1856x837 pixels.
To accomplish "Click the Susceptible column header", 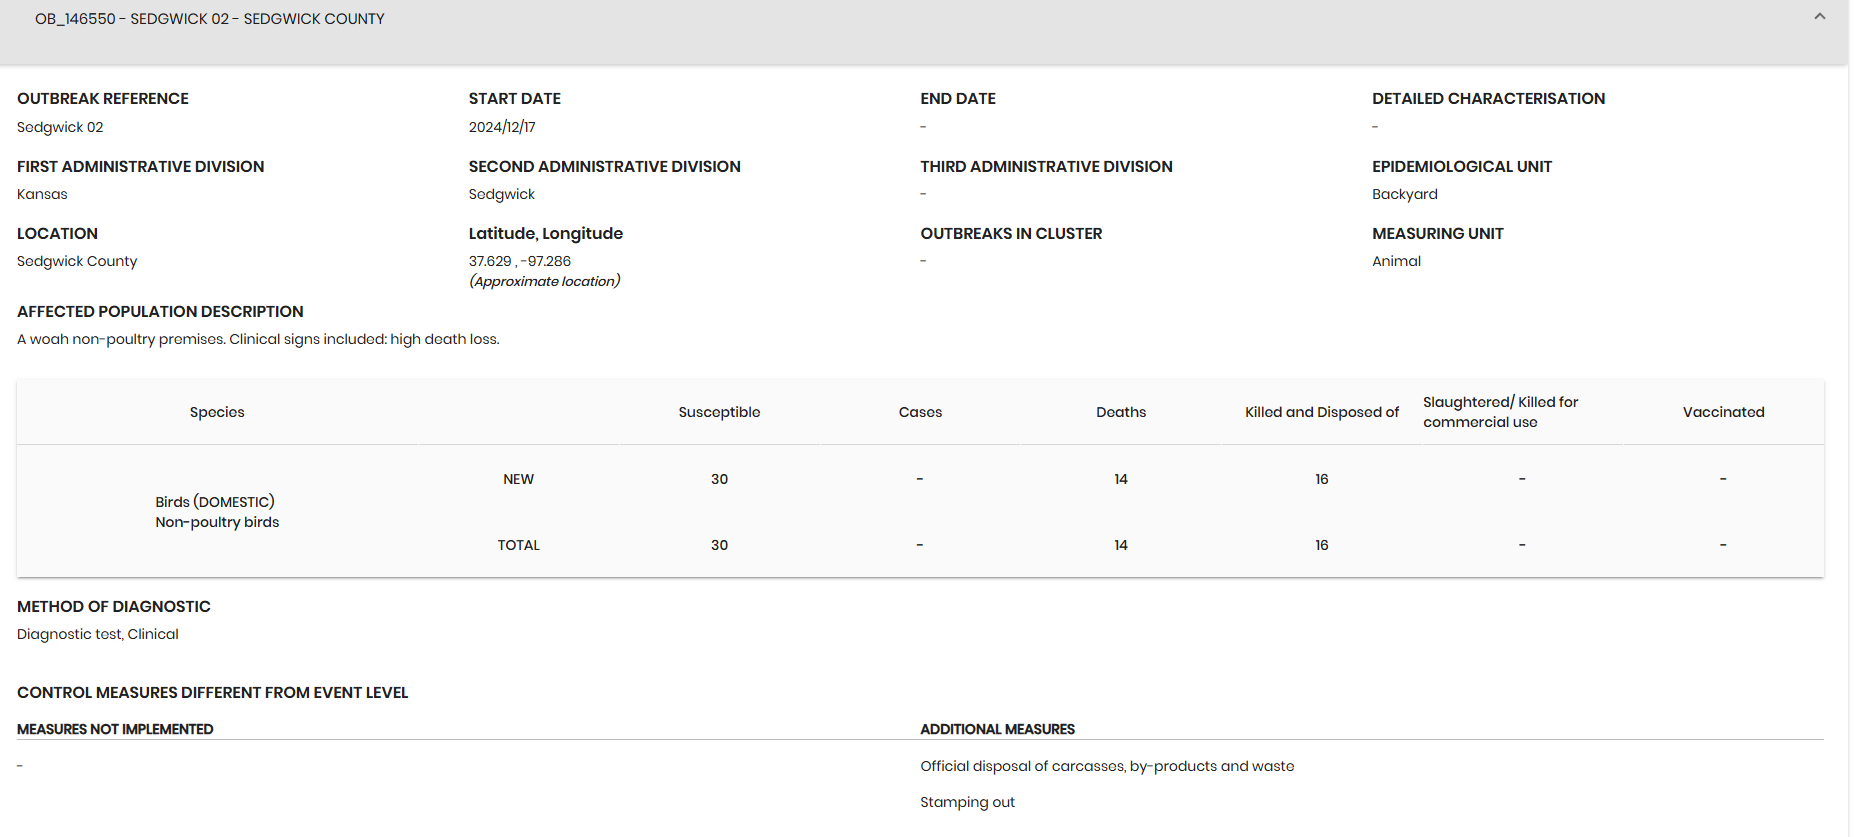I will (x=719, y=412).
